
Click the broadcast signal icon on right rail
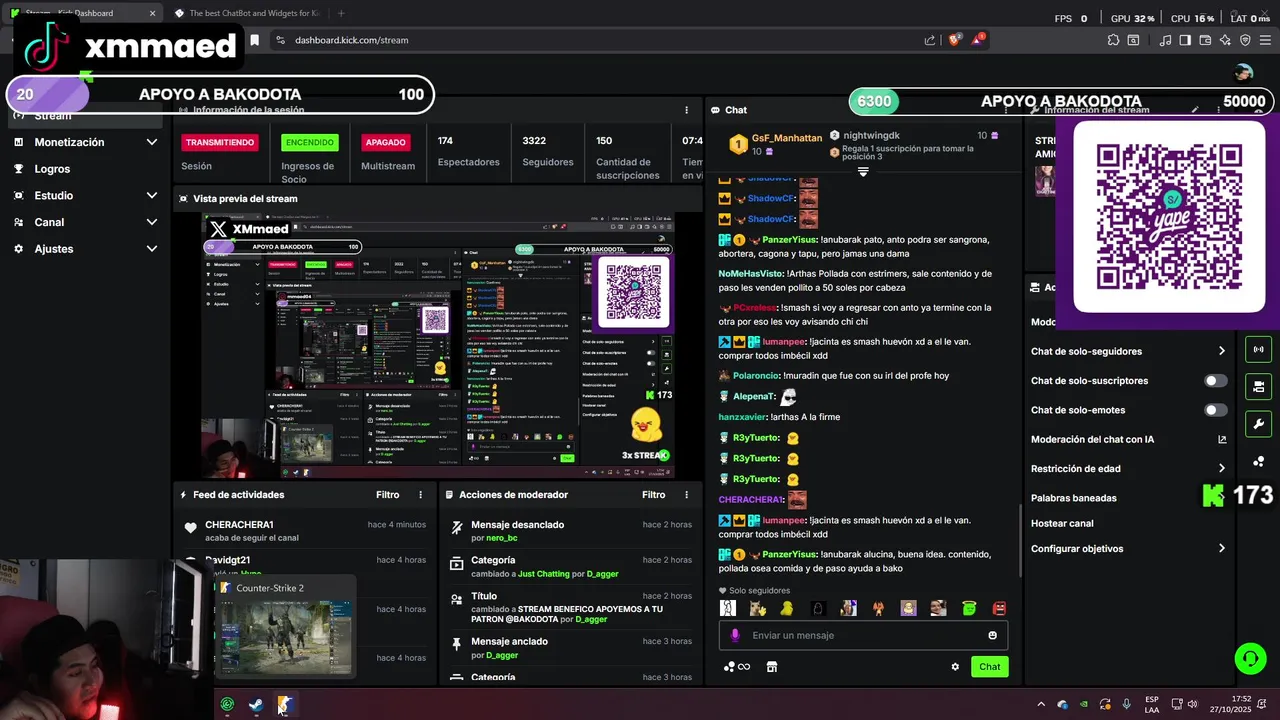(1258, 350)
